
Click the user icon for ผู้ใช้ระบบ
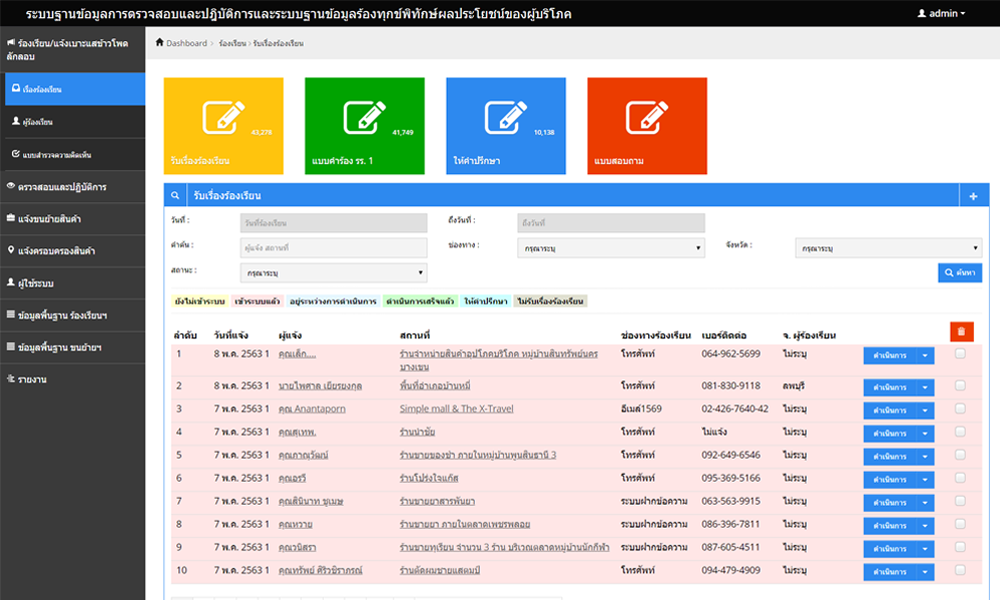(x=11, y=282)
